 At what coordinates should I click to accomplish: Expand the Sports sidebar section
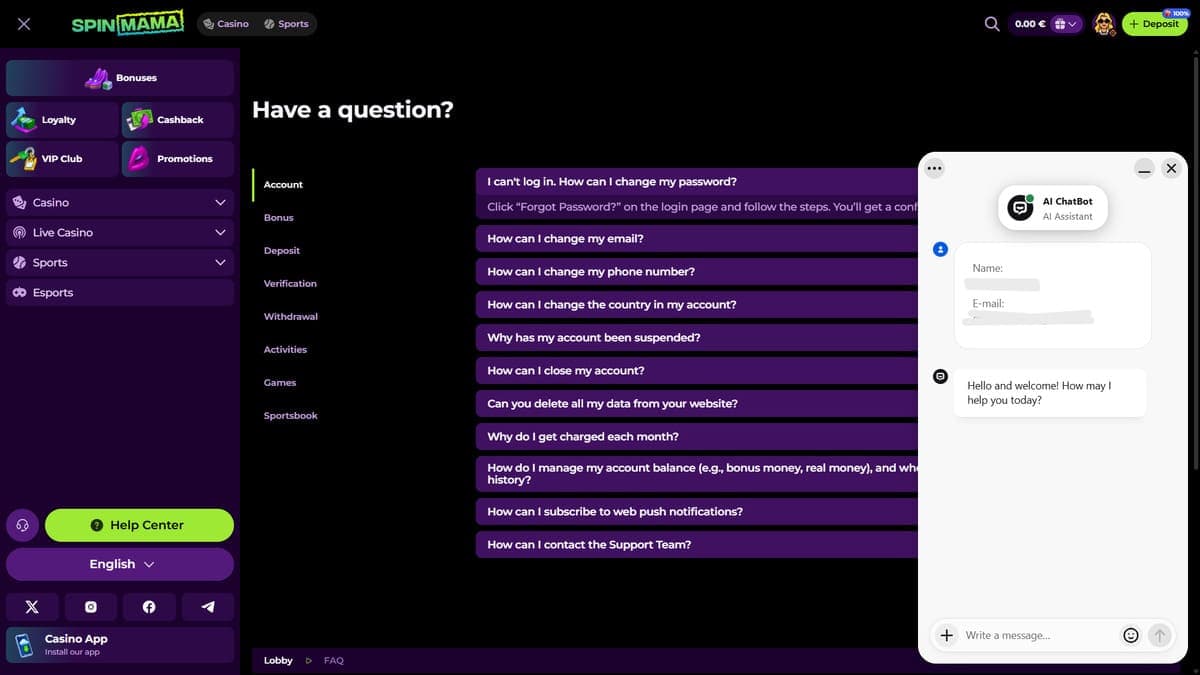[x=120, y=262]
